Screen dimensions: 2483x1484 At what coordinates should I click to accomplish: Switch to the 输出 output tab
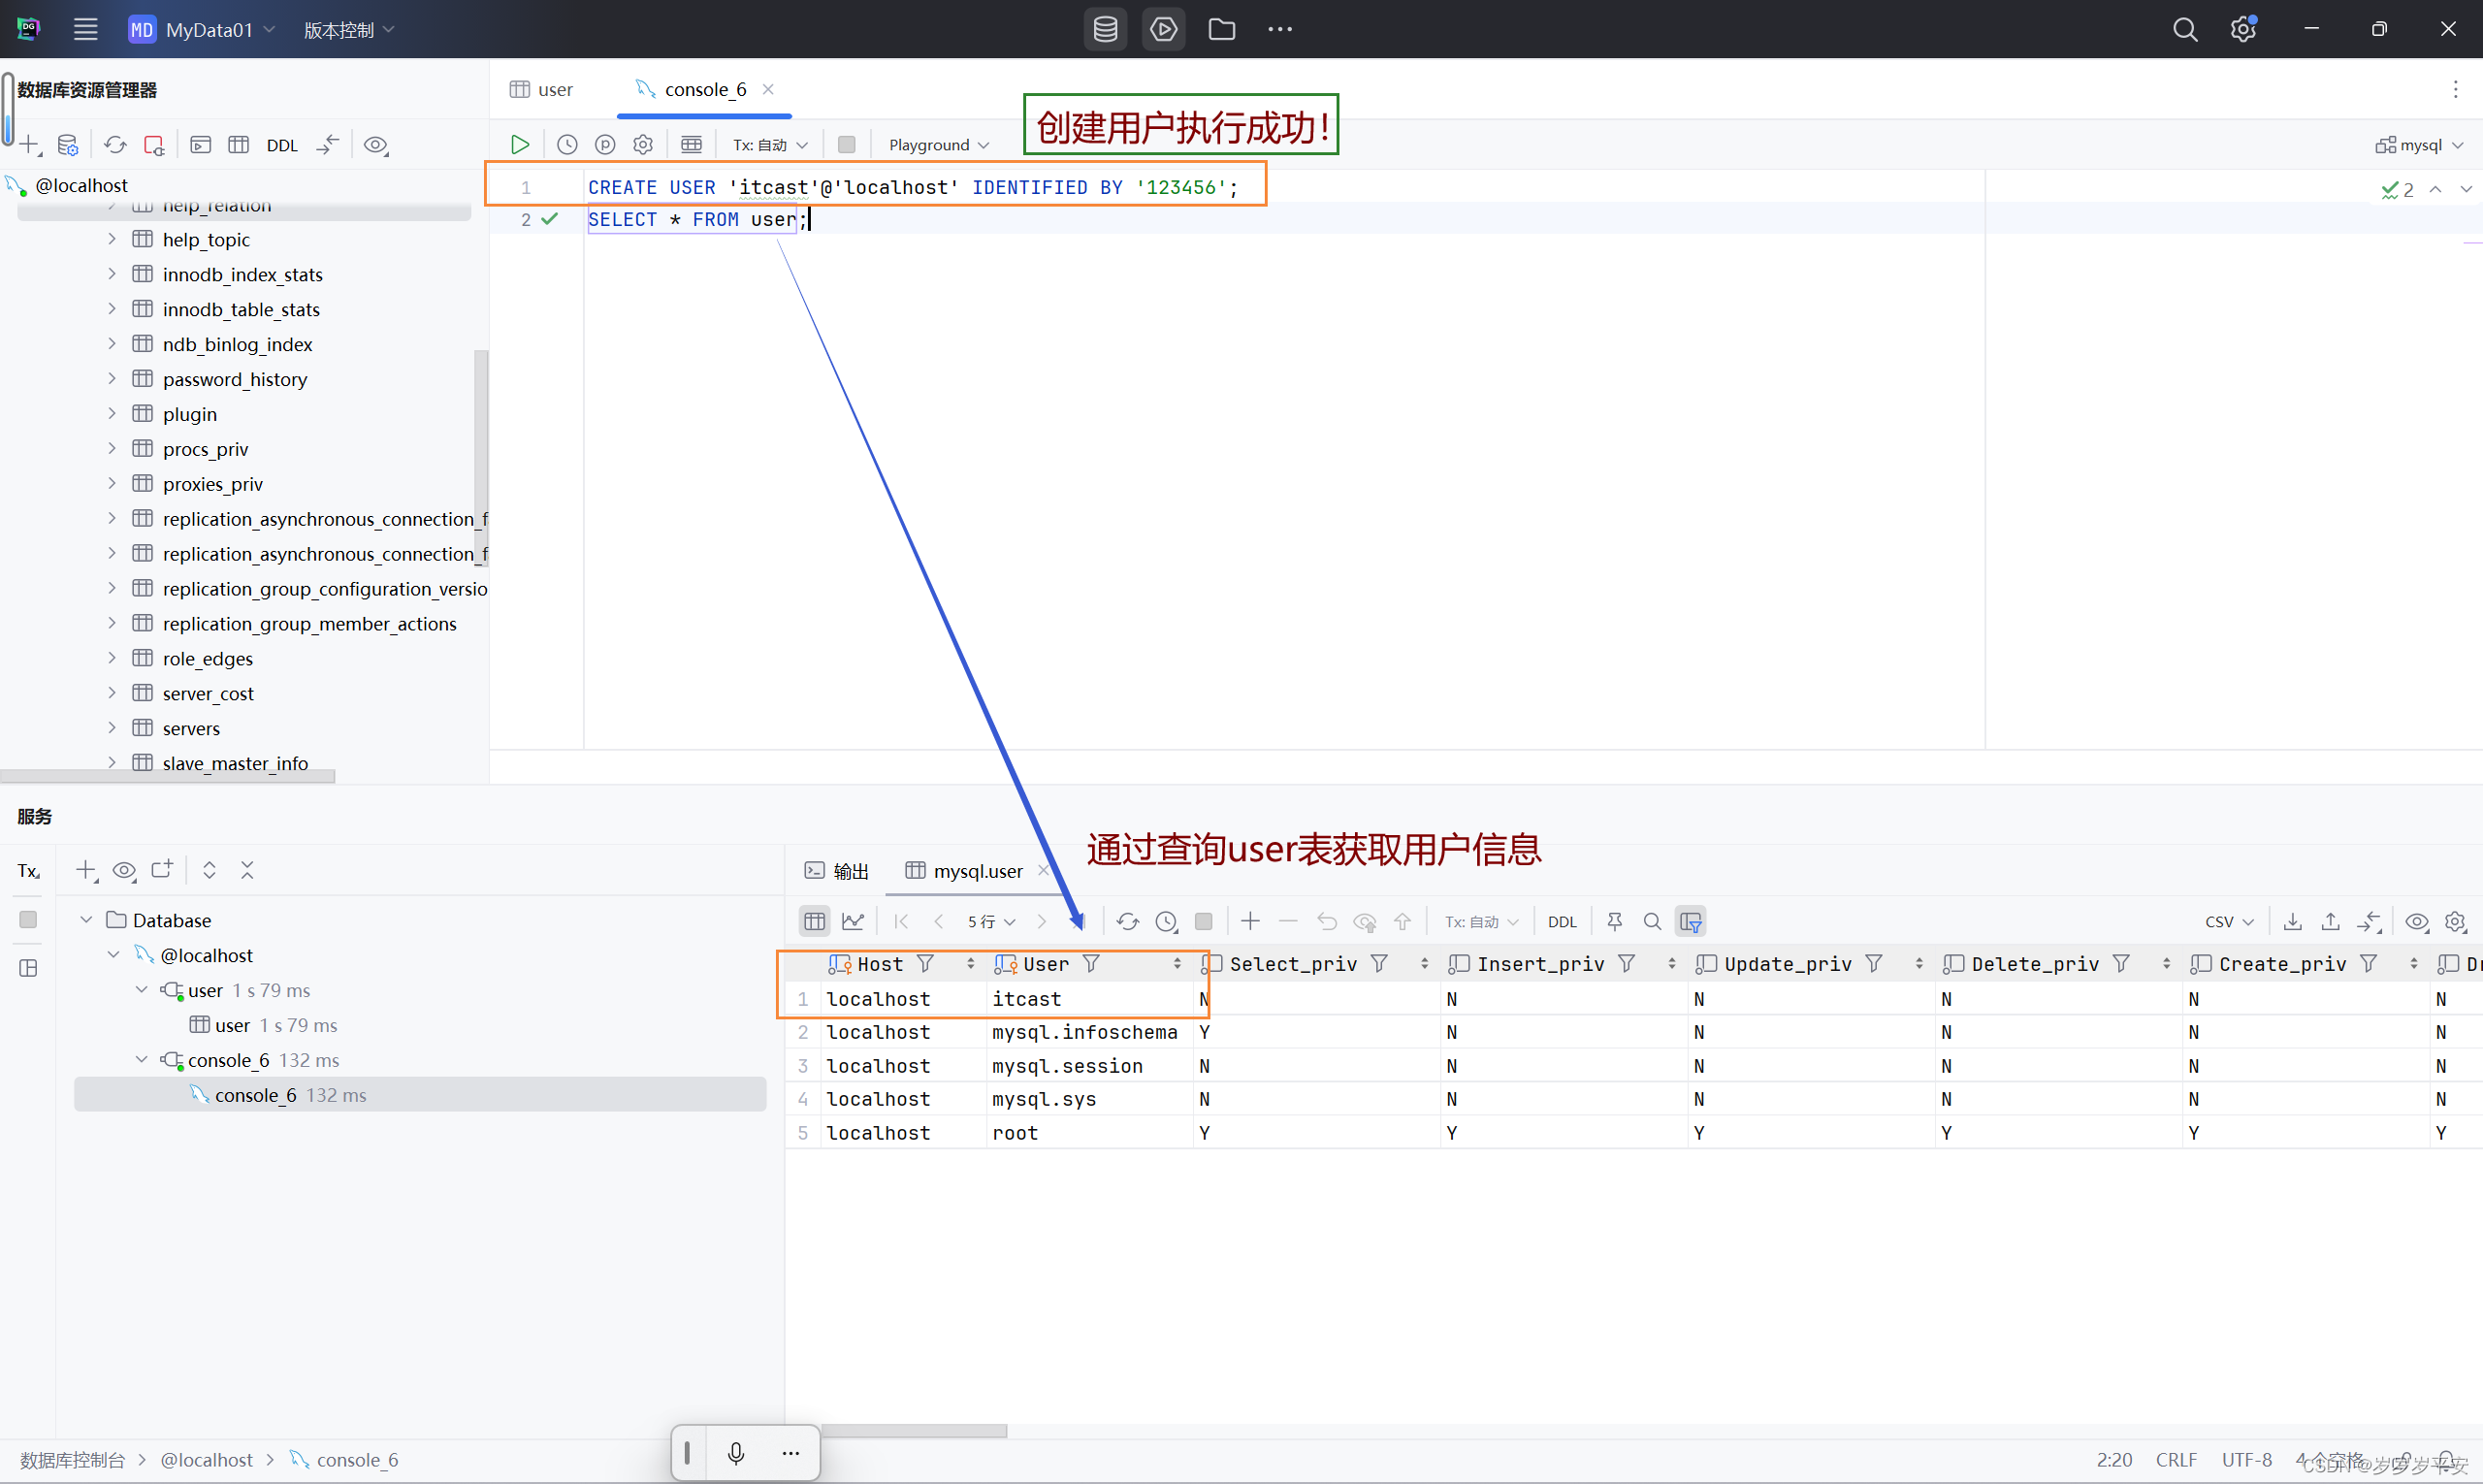click(x=837, y=871)
